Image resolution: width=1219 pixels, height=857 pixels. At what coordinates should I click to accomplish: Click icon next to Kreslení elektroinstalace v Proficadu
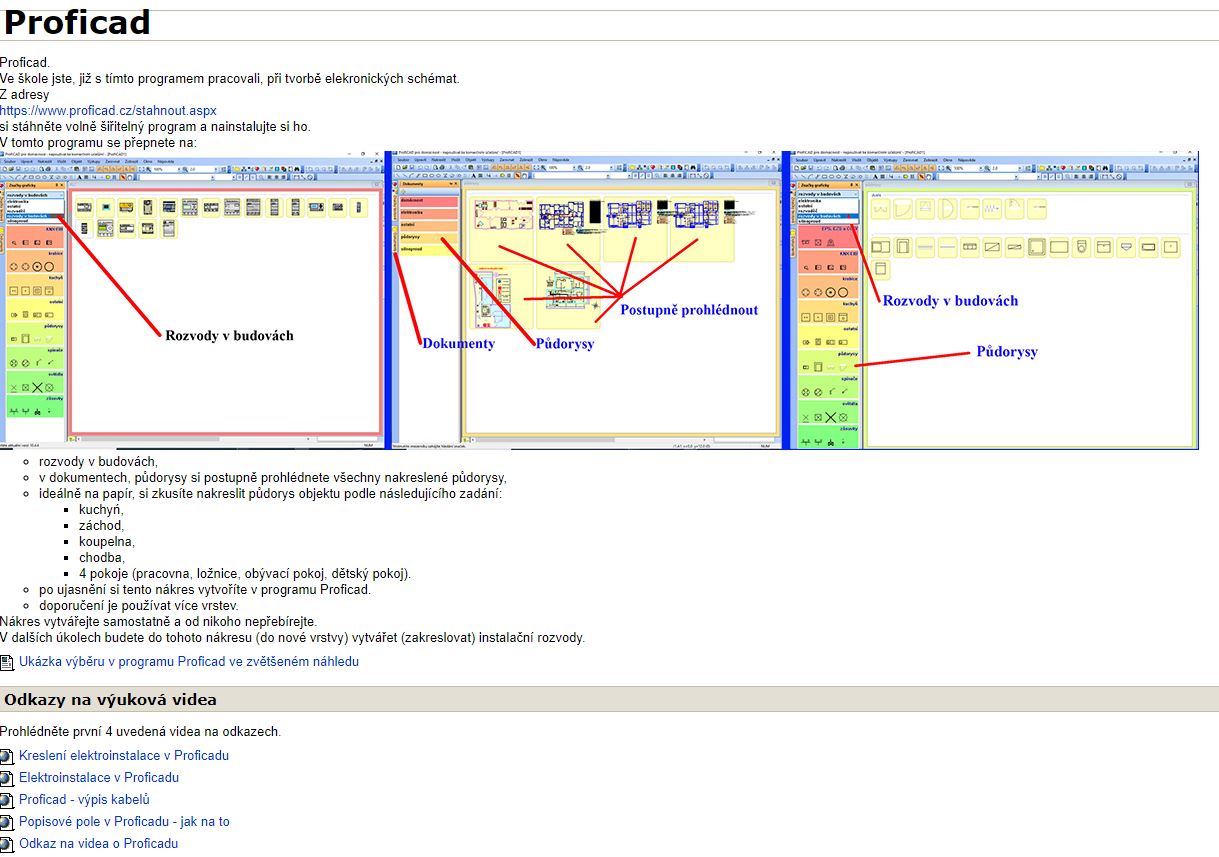(8, 756)
